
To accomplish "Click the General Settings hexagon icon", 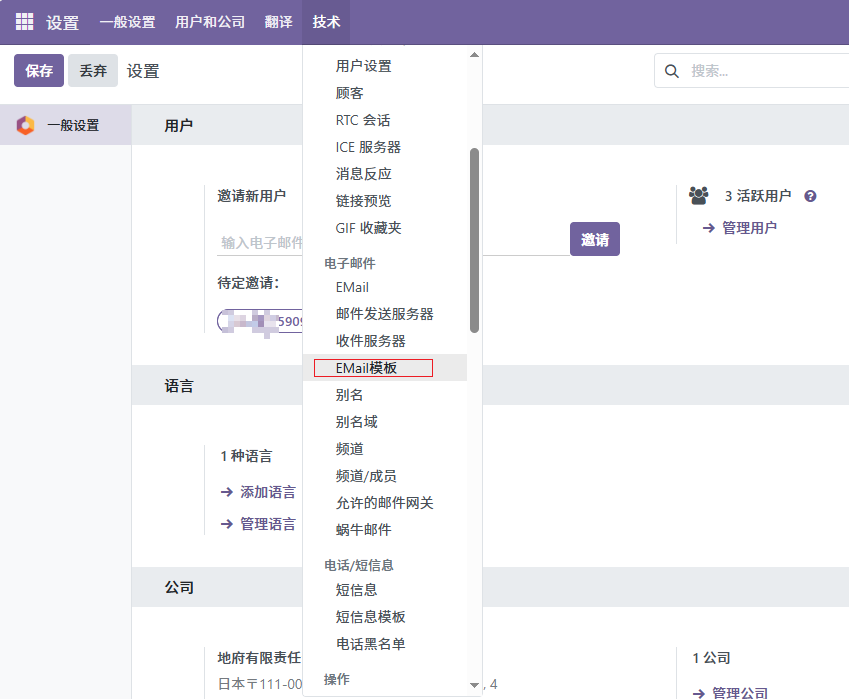I will [26, 126].
